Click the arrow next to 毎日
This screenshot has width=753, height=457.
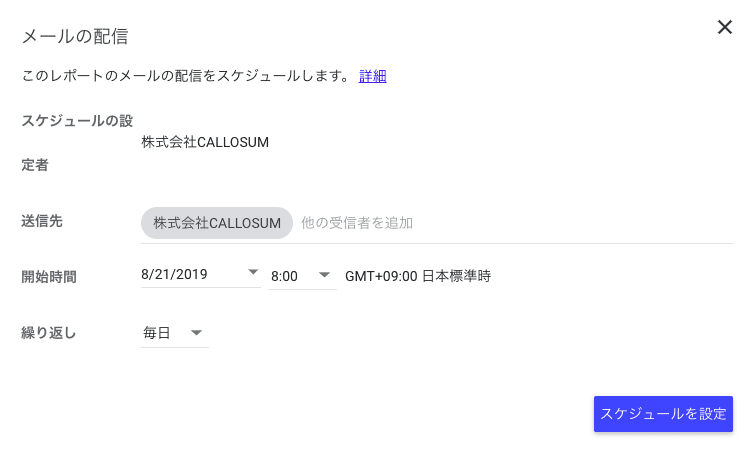click(196, 333)
